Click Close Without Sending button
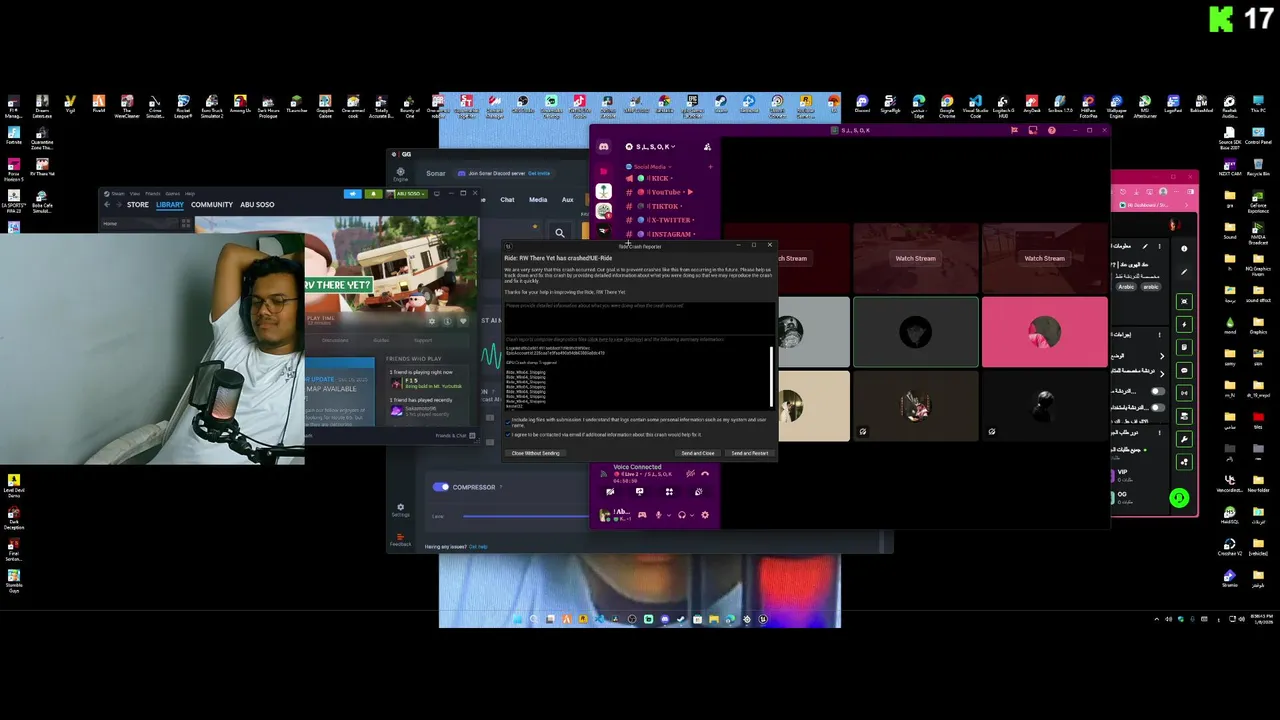 [536, 453]
